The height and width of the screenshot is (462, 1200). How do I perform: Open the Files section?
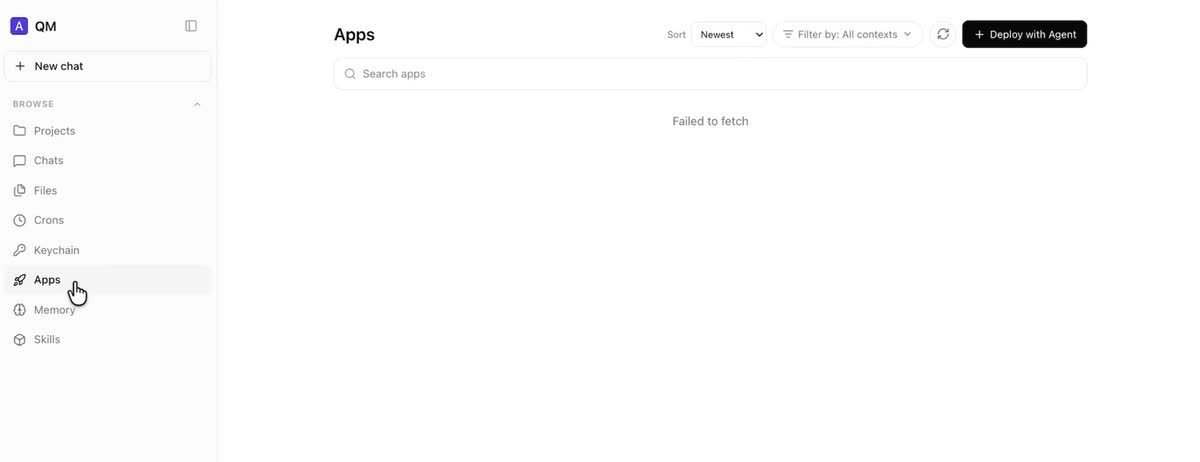click(x=108, y=190)
